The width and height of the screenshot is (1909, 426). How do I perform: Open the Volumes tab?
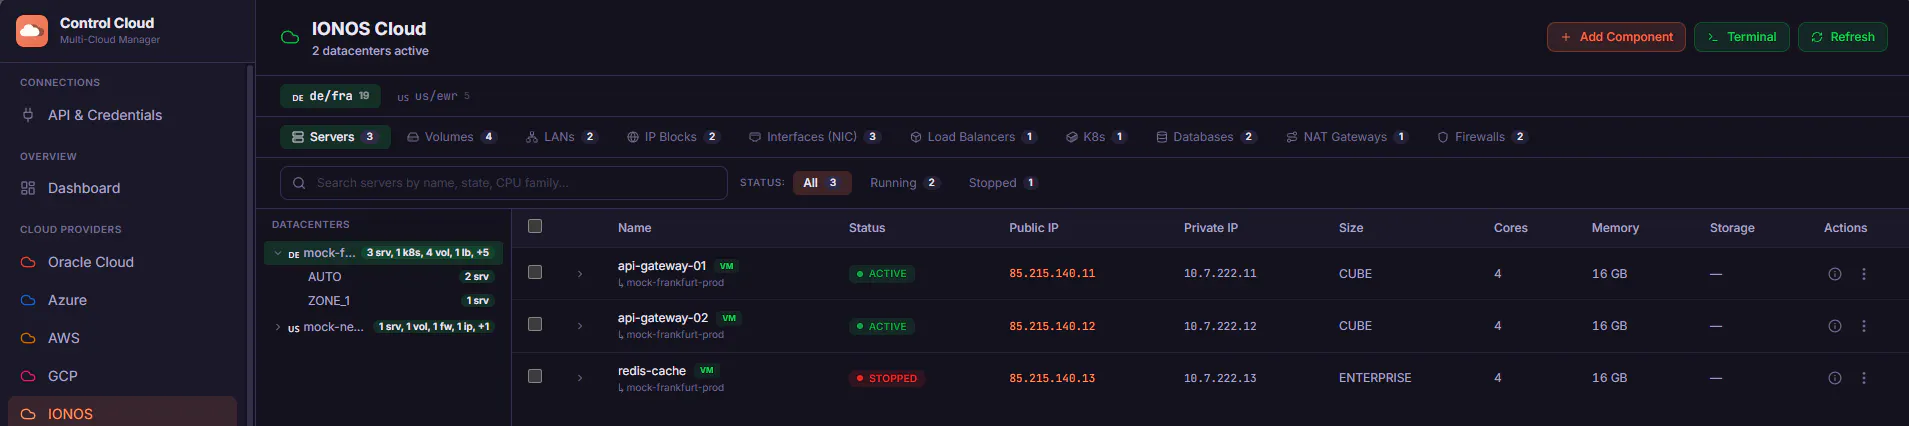pyautogui.click(x=451, y=137)
